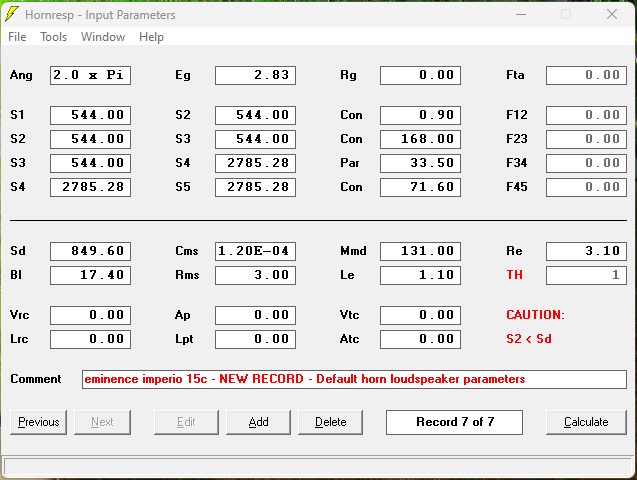This screenshot has width=637, height=480.
Task: Select the first row S1 field 544.00
Action: click(91, 115)
